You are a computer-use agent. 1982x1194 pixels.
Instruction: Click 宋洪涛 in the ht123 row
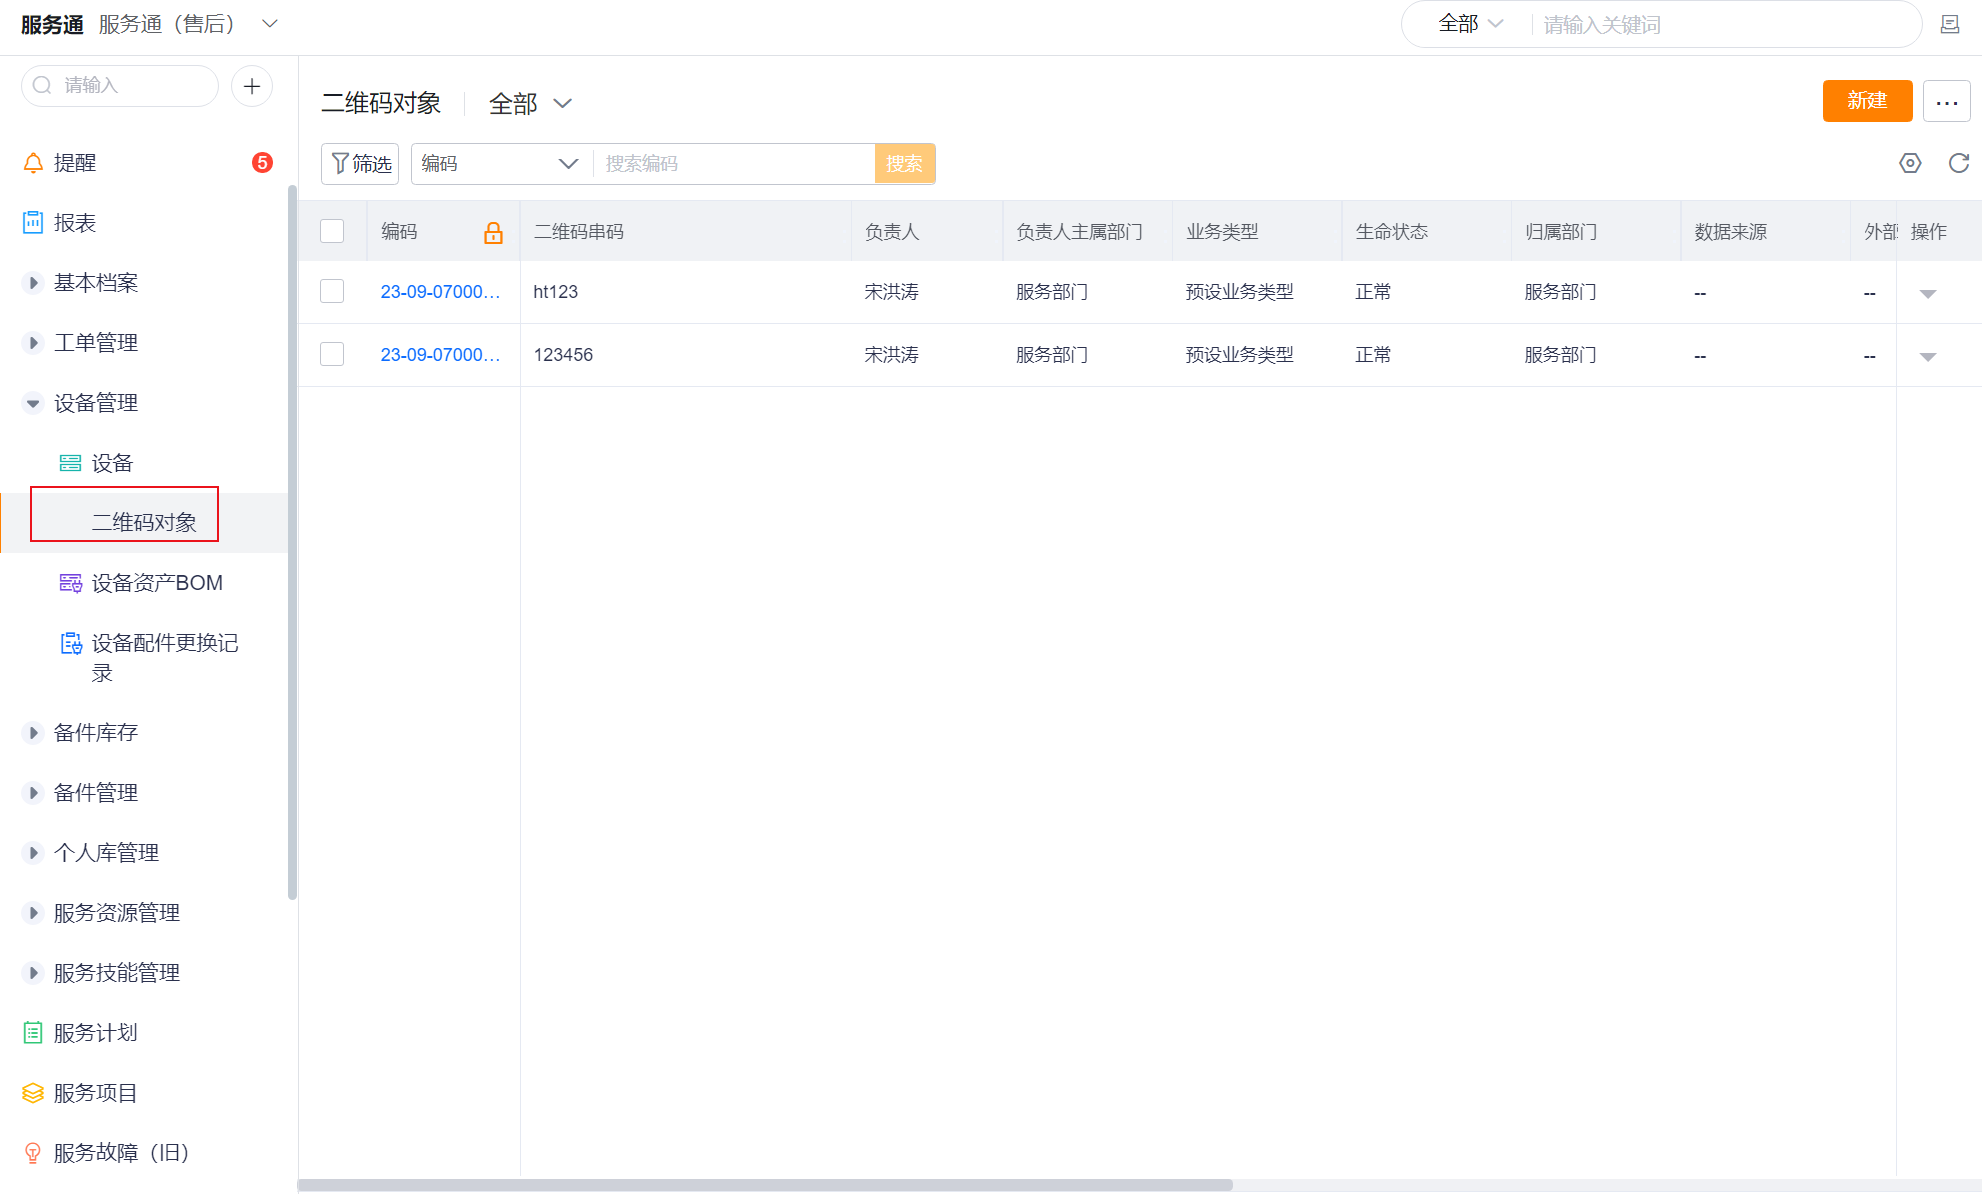(892, 292)
